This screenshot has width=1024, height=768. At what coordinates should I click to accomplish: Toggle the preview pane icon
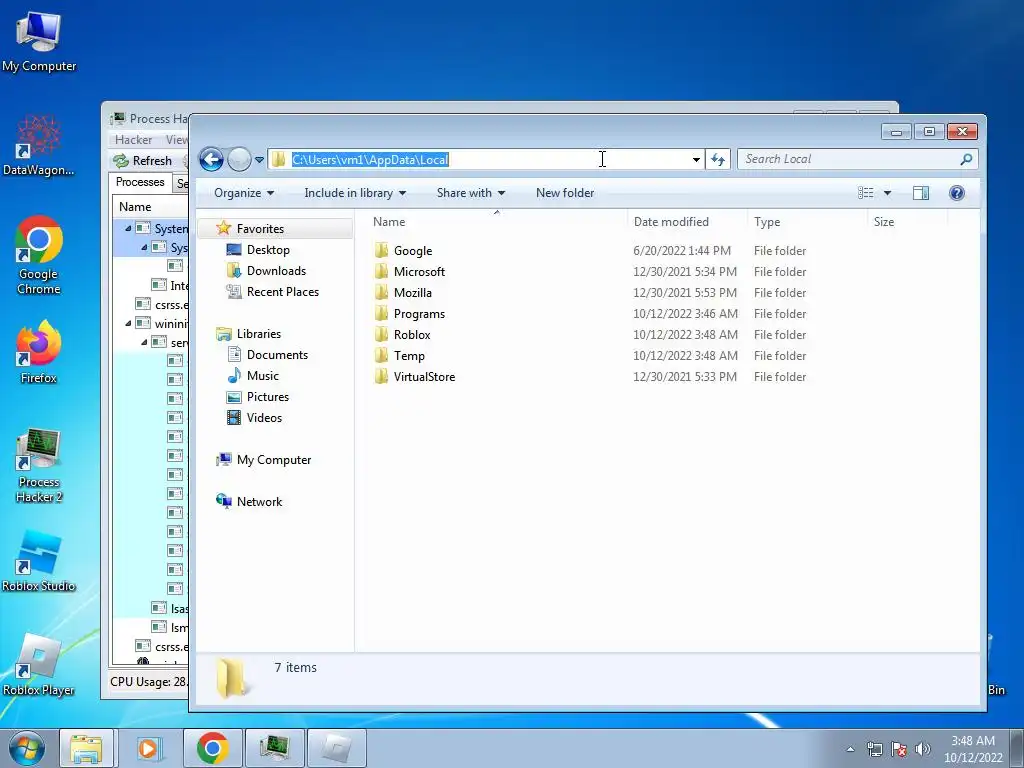[x=921, y=193]
